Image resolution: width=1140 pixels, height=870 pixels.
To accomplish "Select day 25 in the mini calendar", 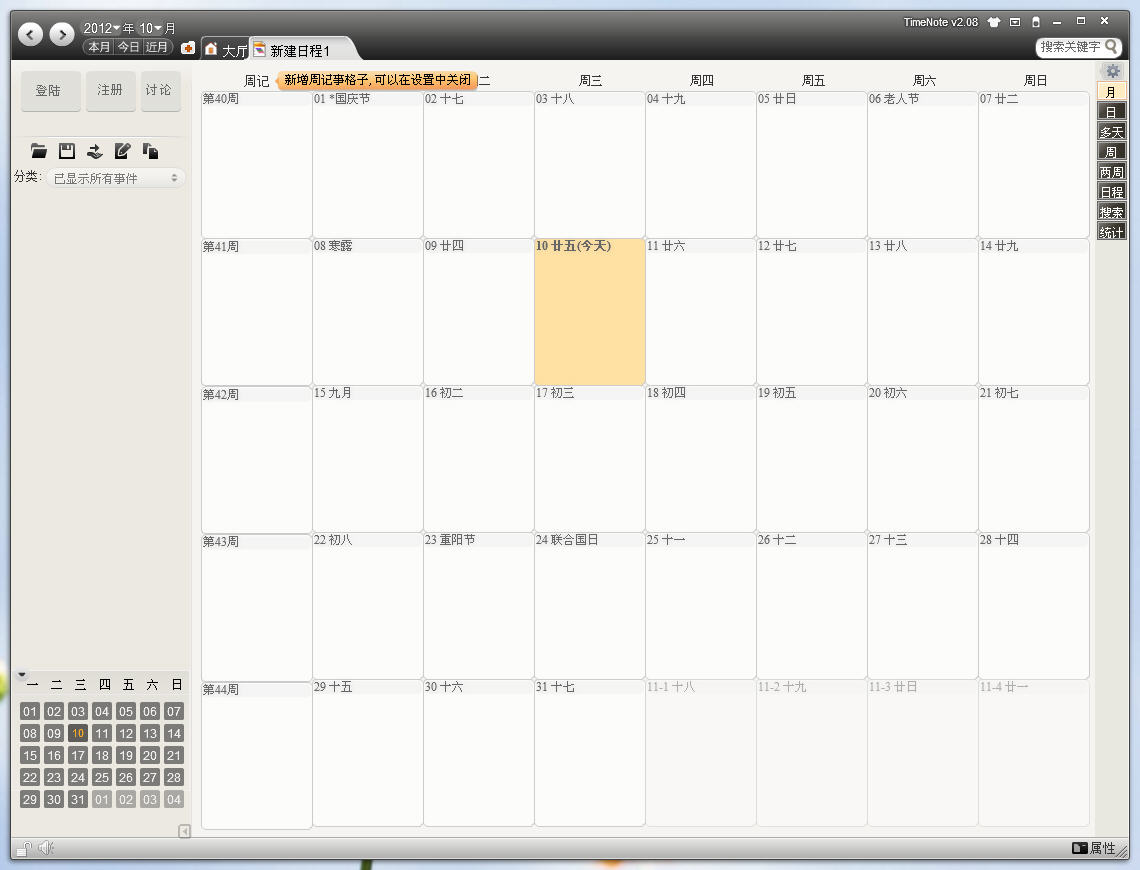I will pos(102,777).
